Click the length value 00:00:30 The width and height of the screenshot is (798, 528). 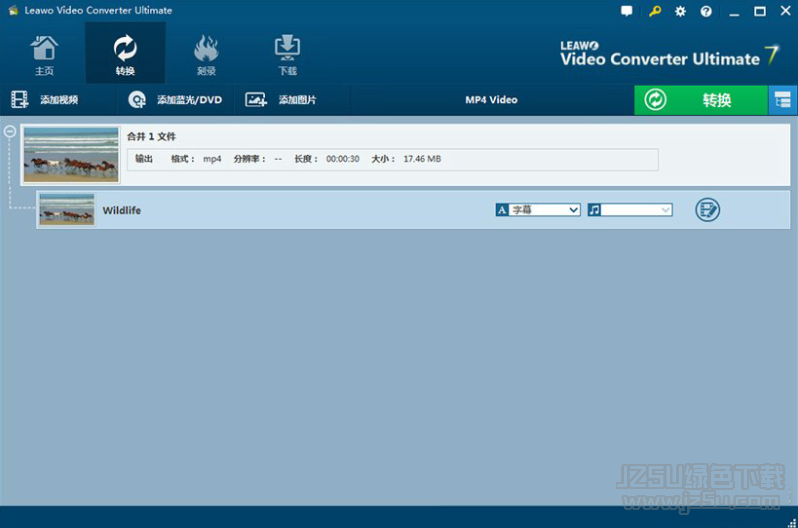click(x=343, y=159)
